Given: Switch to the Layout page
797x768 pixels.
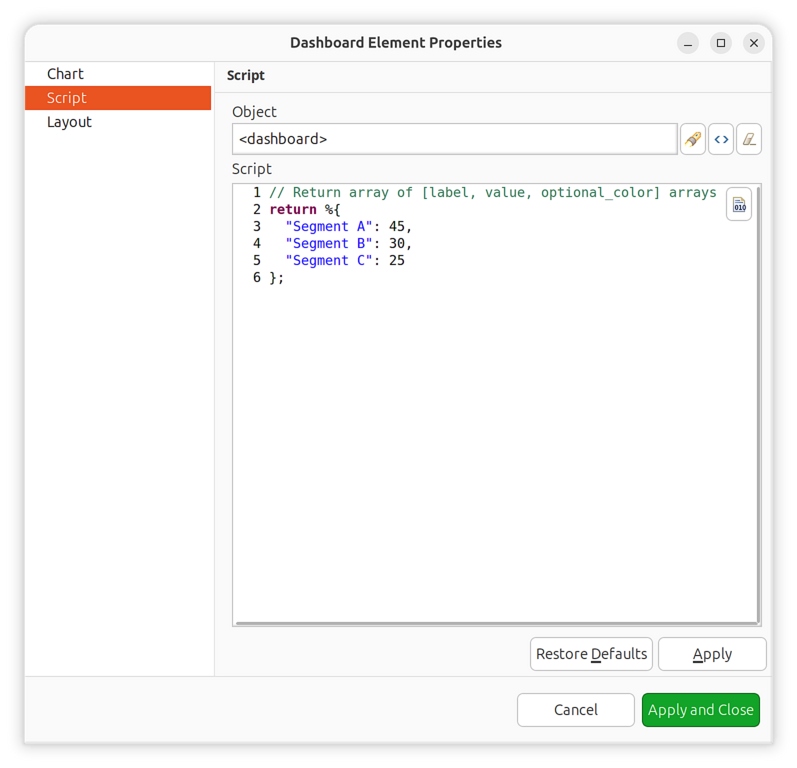Looking at the screenshot, I should click(69, 122).
